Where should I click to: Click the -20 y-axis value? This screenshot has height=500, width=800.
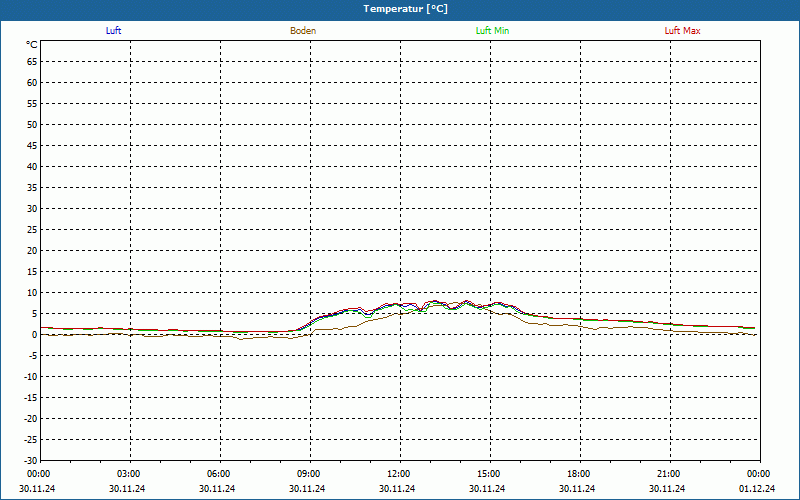31,418
